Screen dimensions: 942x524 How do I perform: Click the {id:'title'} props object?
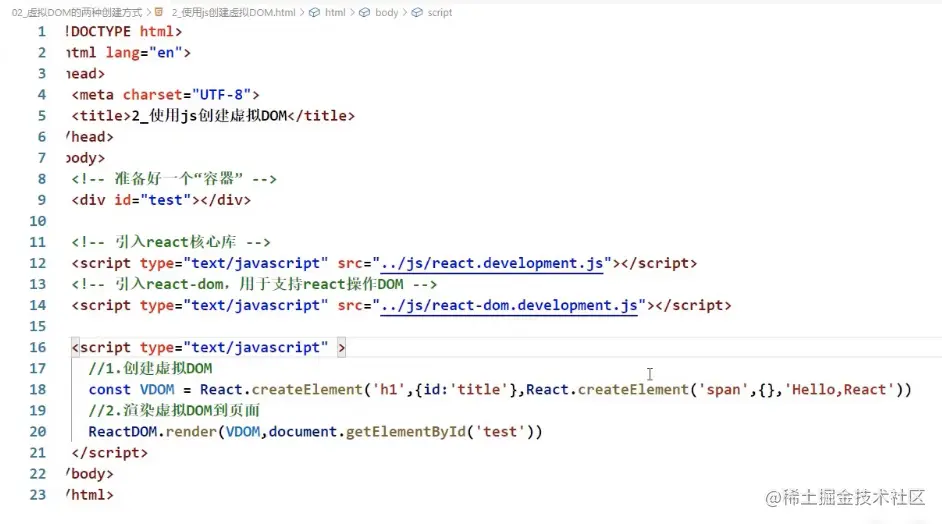466,389
